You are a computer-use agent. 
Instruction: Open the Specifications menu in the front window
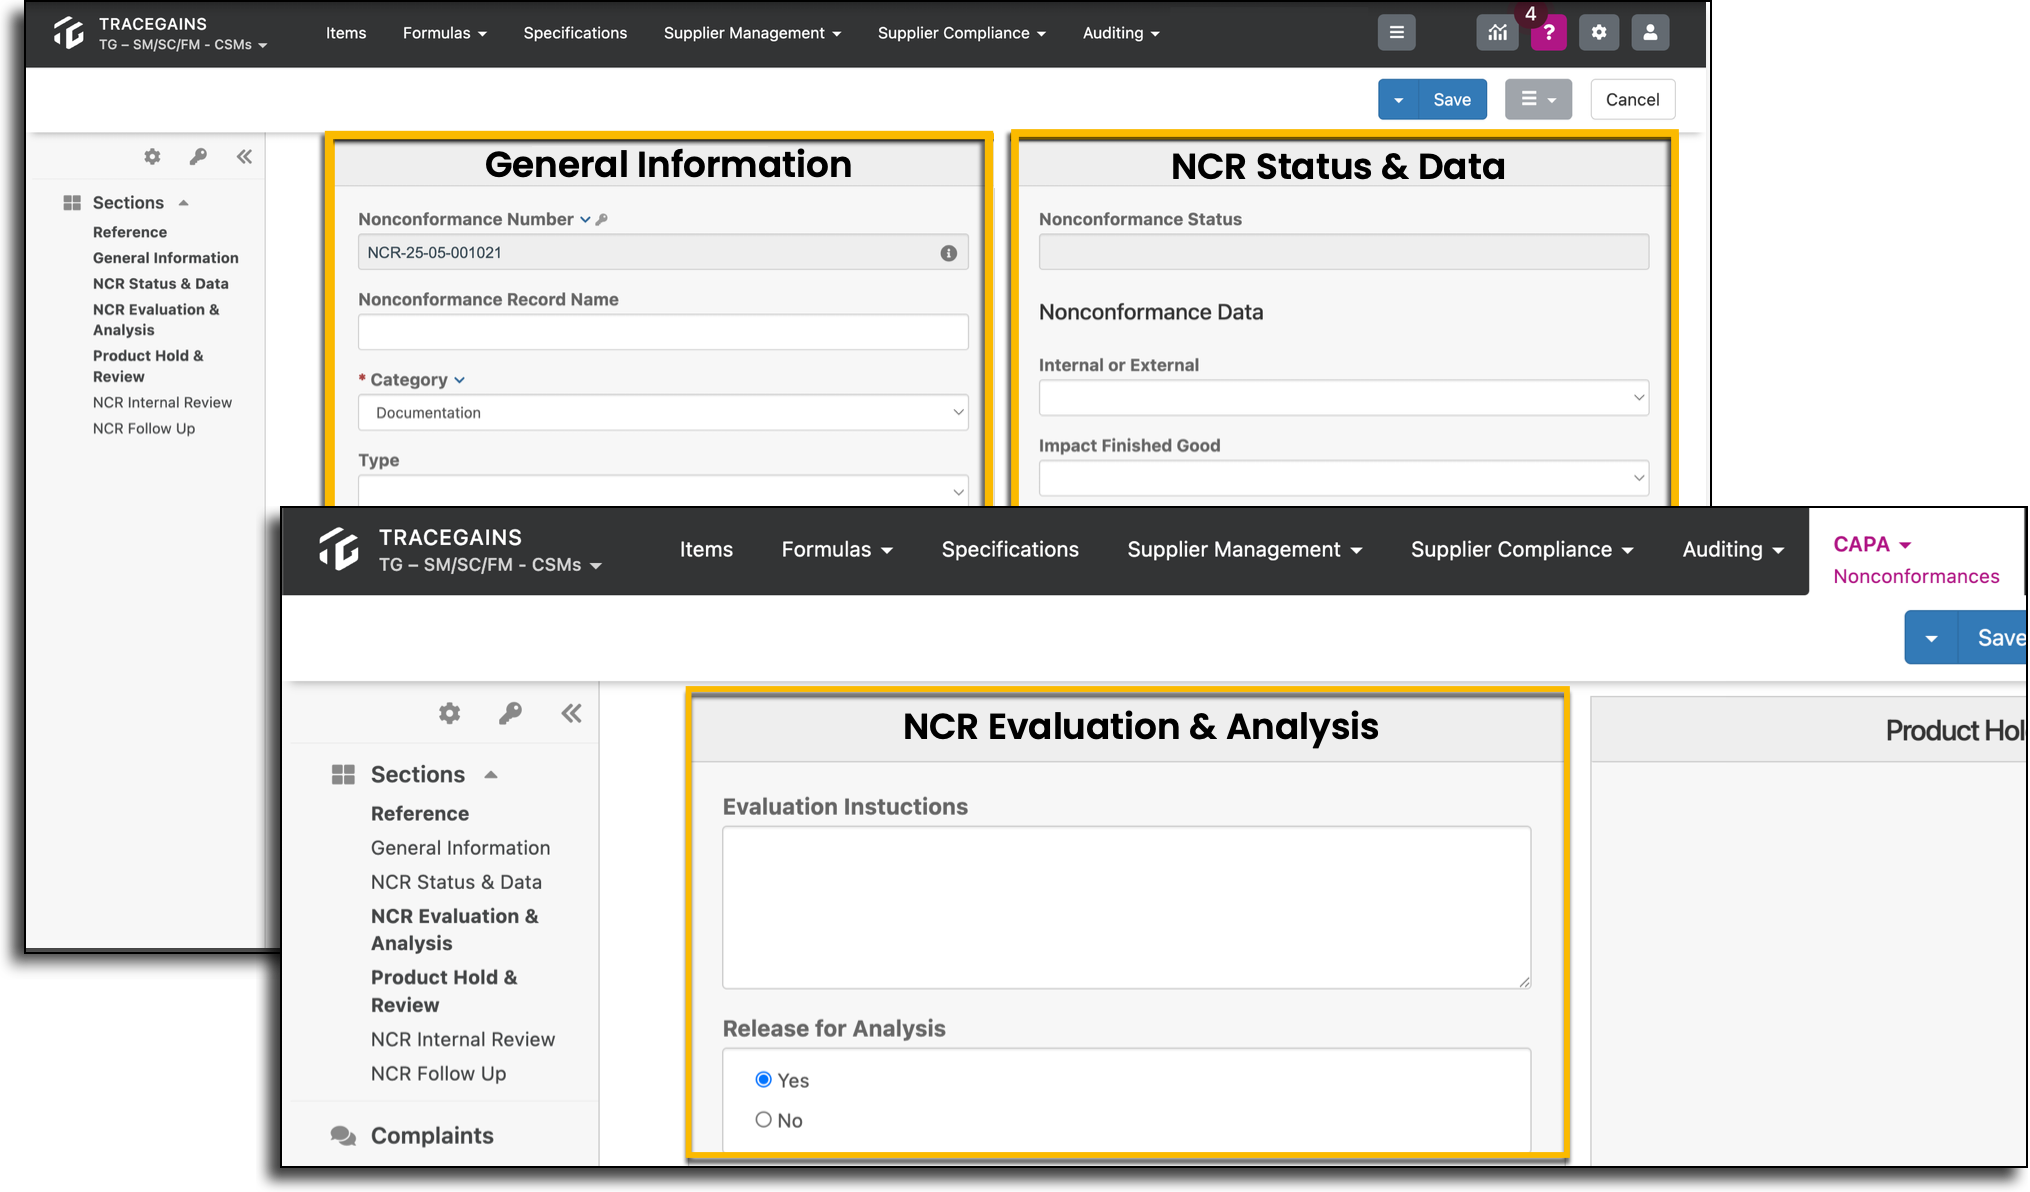pos(1010,549)
